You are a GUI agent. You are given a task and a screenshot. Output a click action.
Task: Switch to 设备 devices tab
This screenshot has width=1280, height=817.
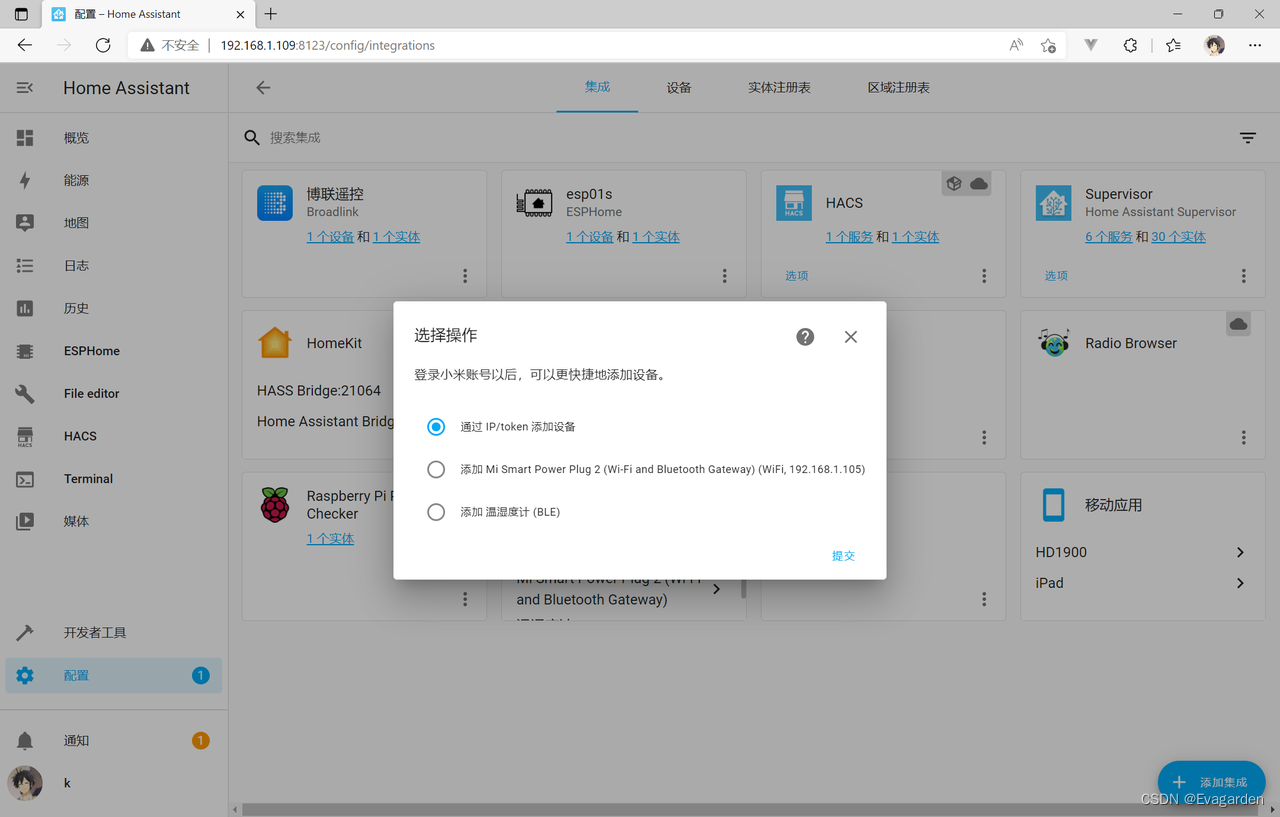pos(679,87)
